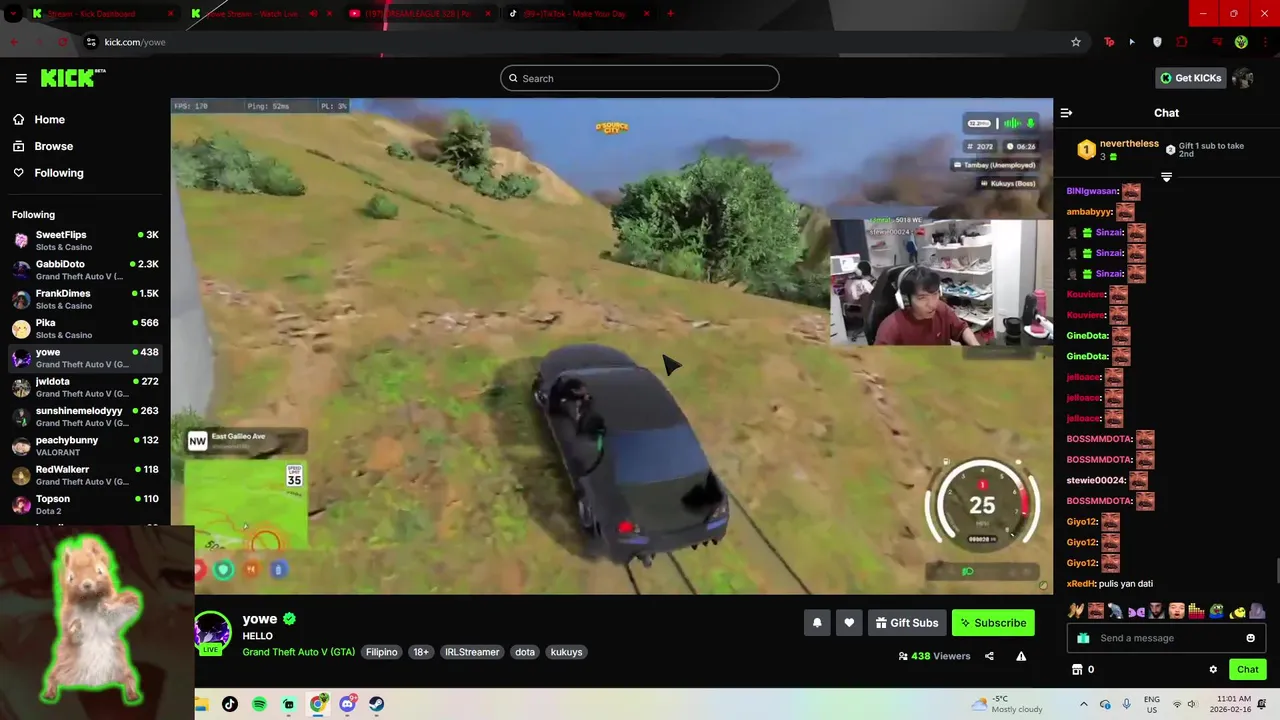Open weather widget in taskbar
Viewport: 1280px width, 720px height.
click(x=1006, y=704)
